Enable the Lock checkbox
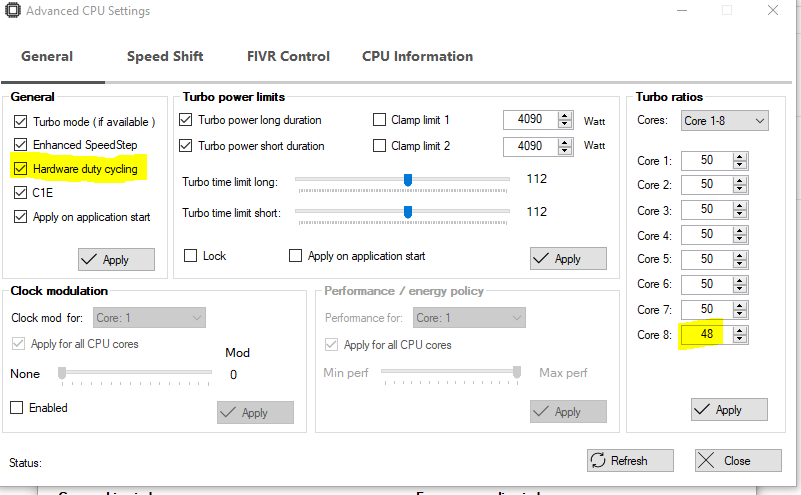This screenshot has width=801, height=495. tap(191, 256)
